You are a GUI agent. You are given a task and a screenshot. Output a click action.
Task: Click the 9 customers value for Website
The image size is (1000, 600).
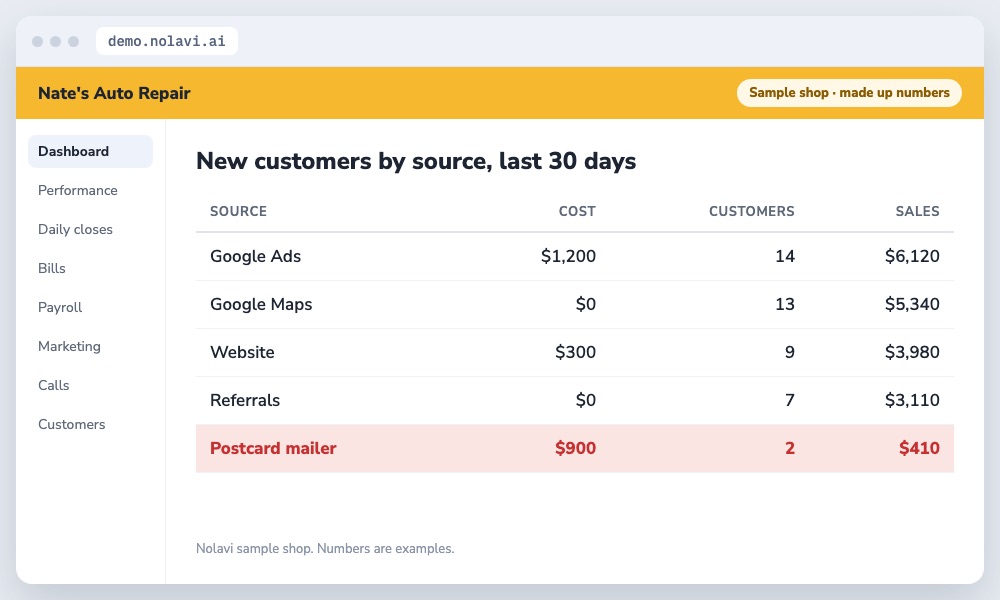(x=790, y=352)
